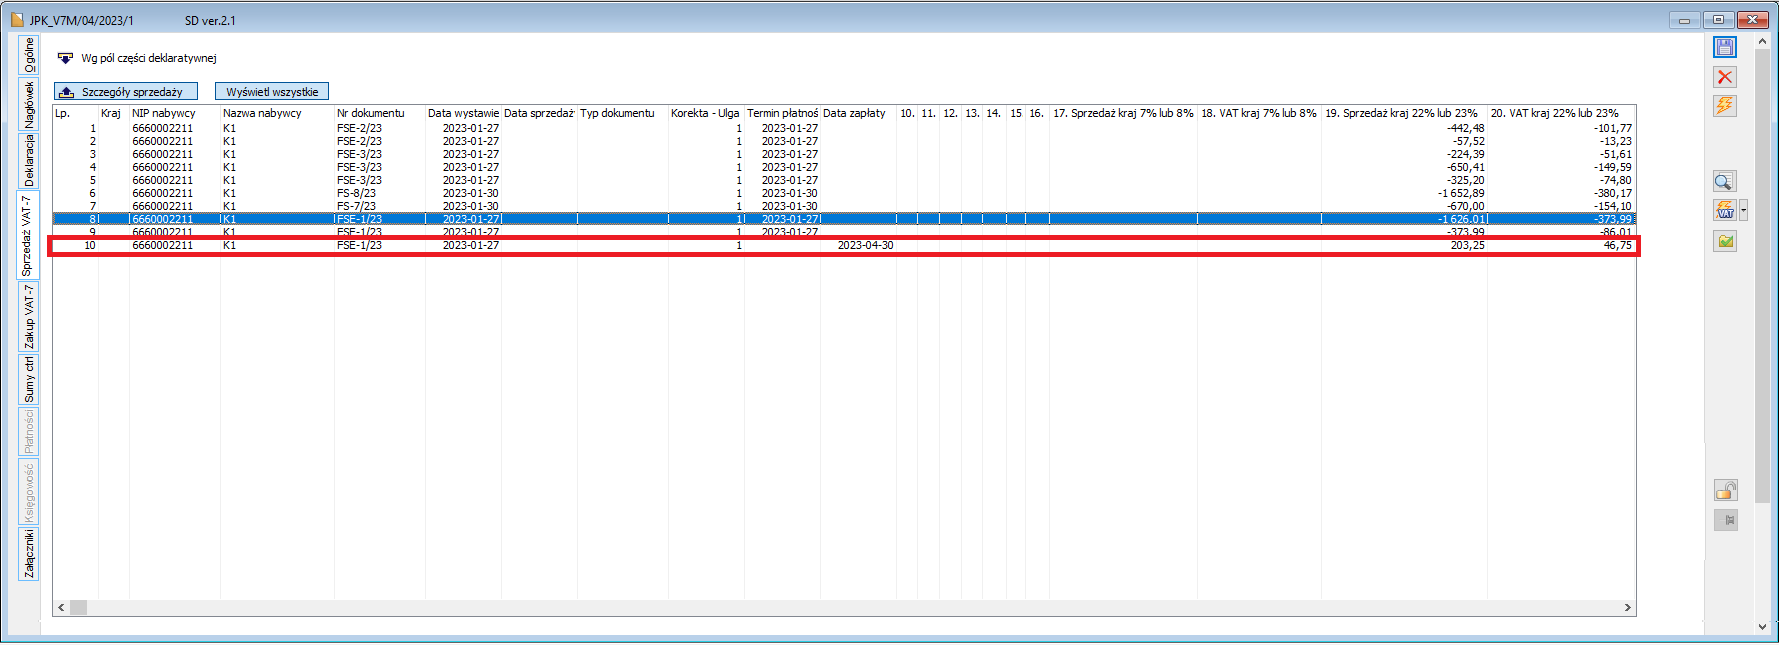Open the dropdown arrow beside the VAT icon
This screenshot has width=1781, height=645.
[x=1744, y=210]
